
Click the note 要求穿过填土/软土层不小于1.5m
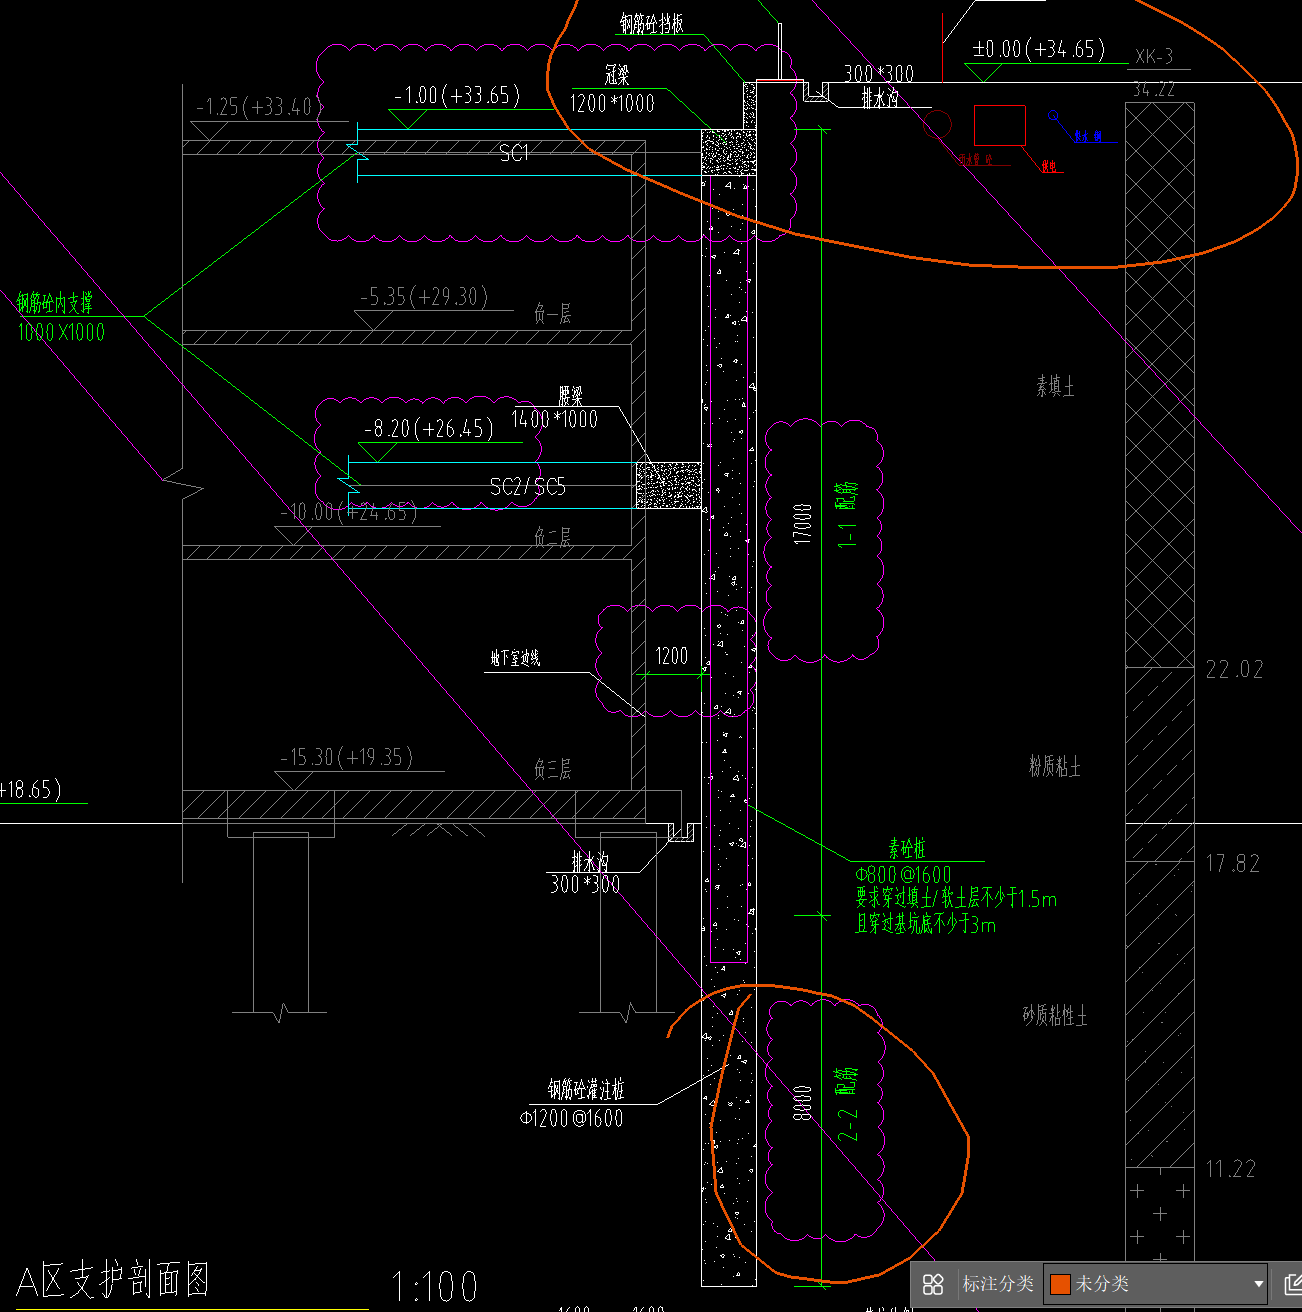956,899
